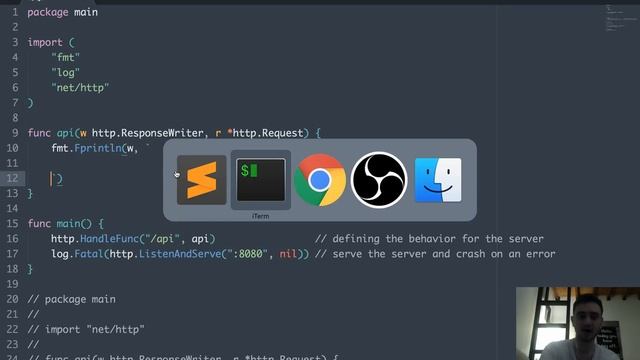Click 'nil' on line 17
Viewport: 640px width, 360px height.
tap(288, 254)
